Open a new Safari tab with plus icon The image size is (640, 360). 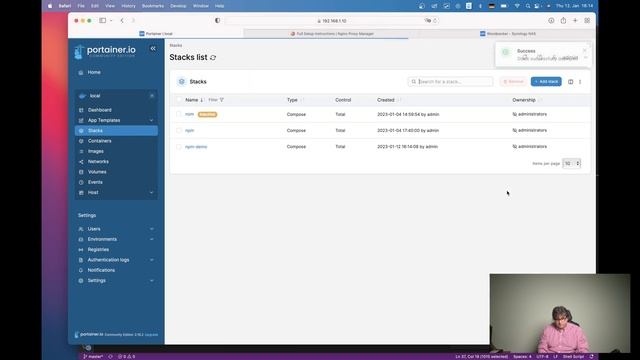(575, 20)
